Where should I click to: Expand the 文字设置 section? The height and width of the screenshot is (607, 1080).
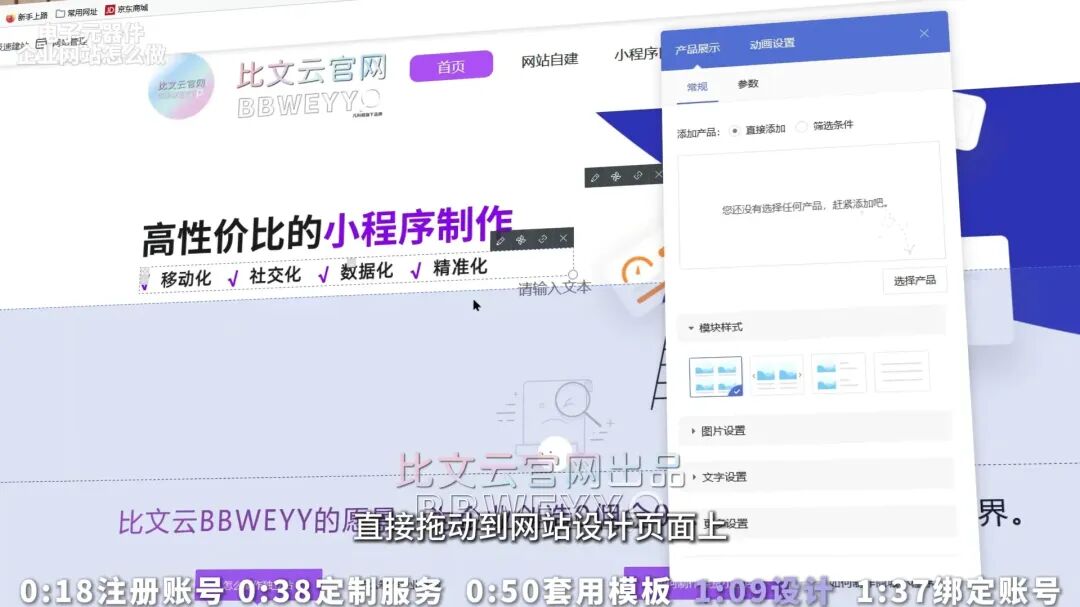click(x=724, y=477)
